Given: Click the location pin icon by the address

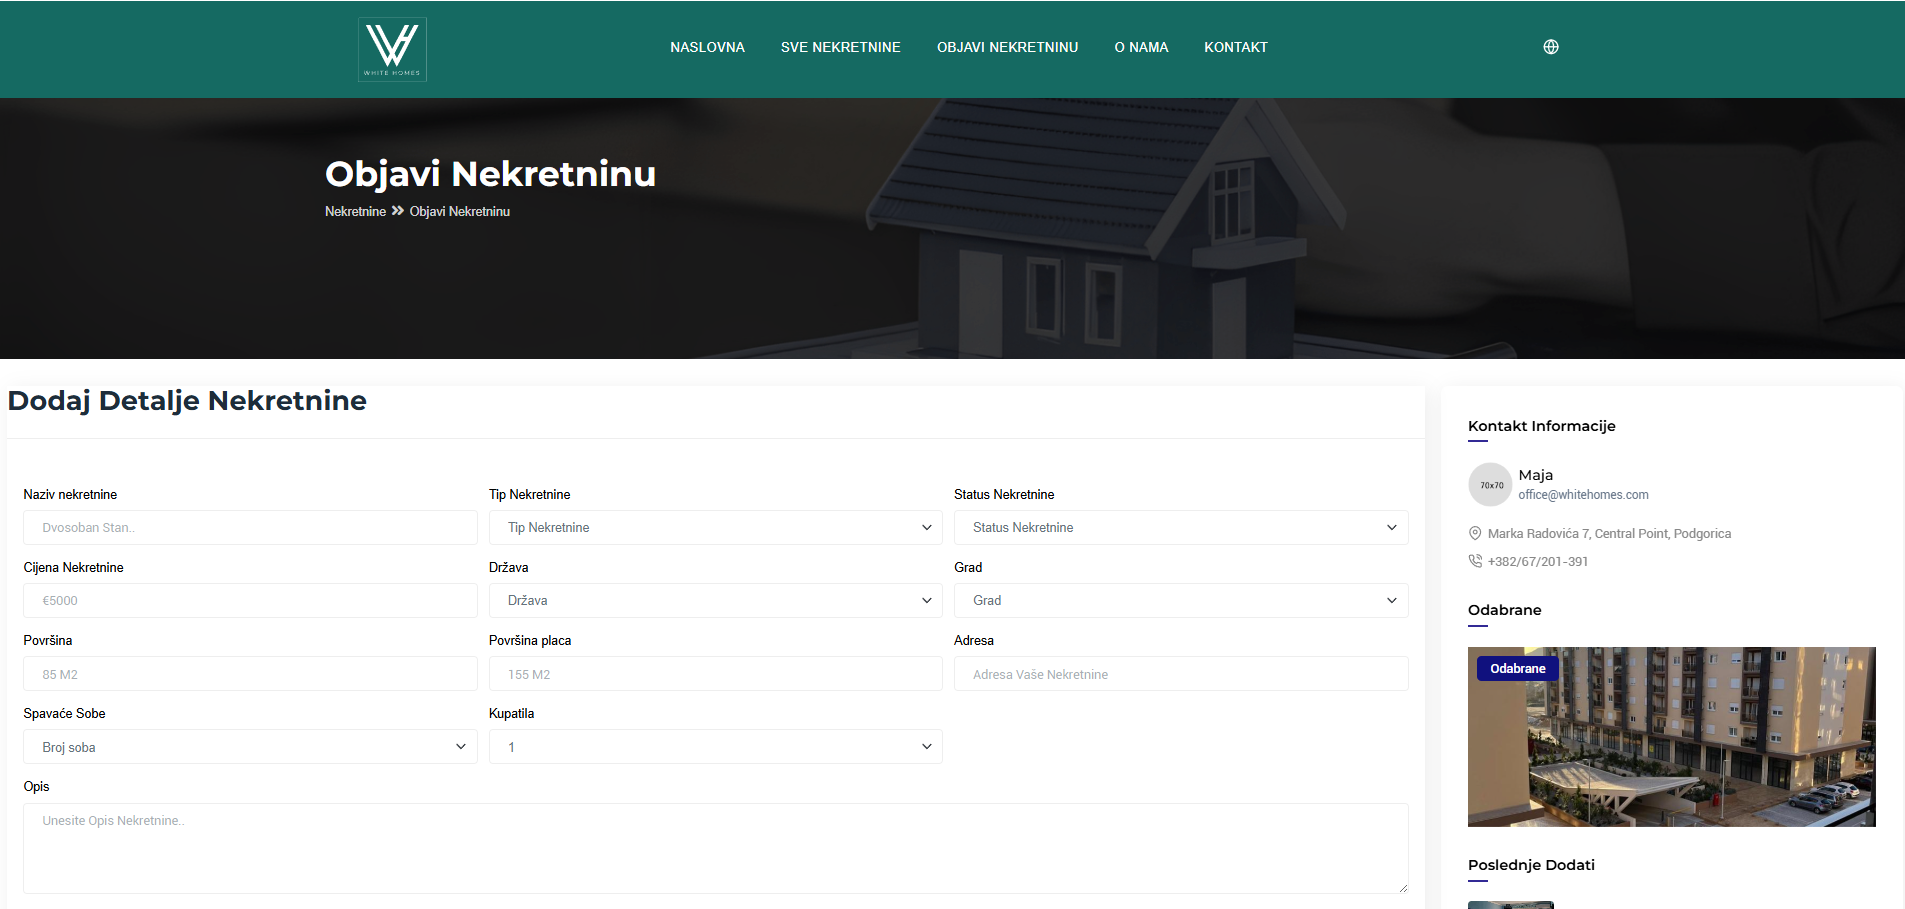Looking at the screenshot, I should 1475,534.
